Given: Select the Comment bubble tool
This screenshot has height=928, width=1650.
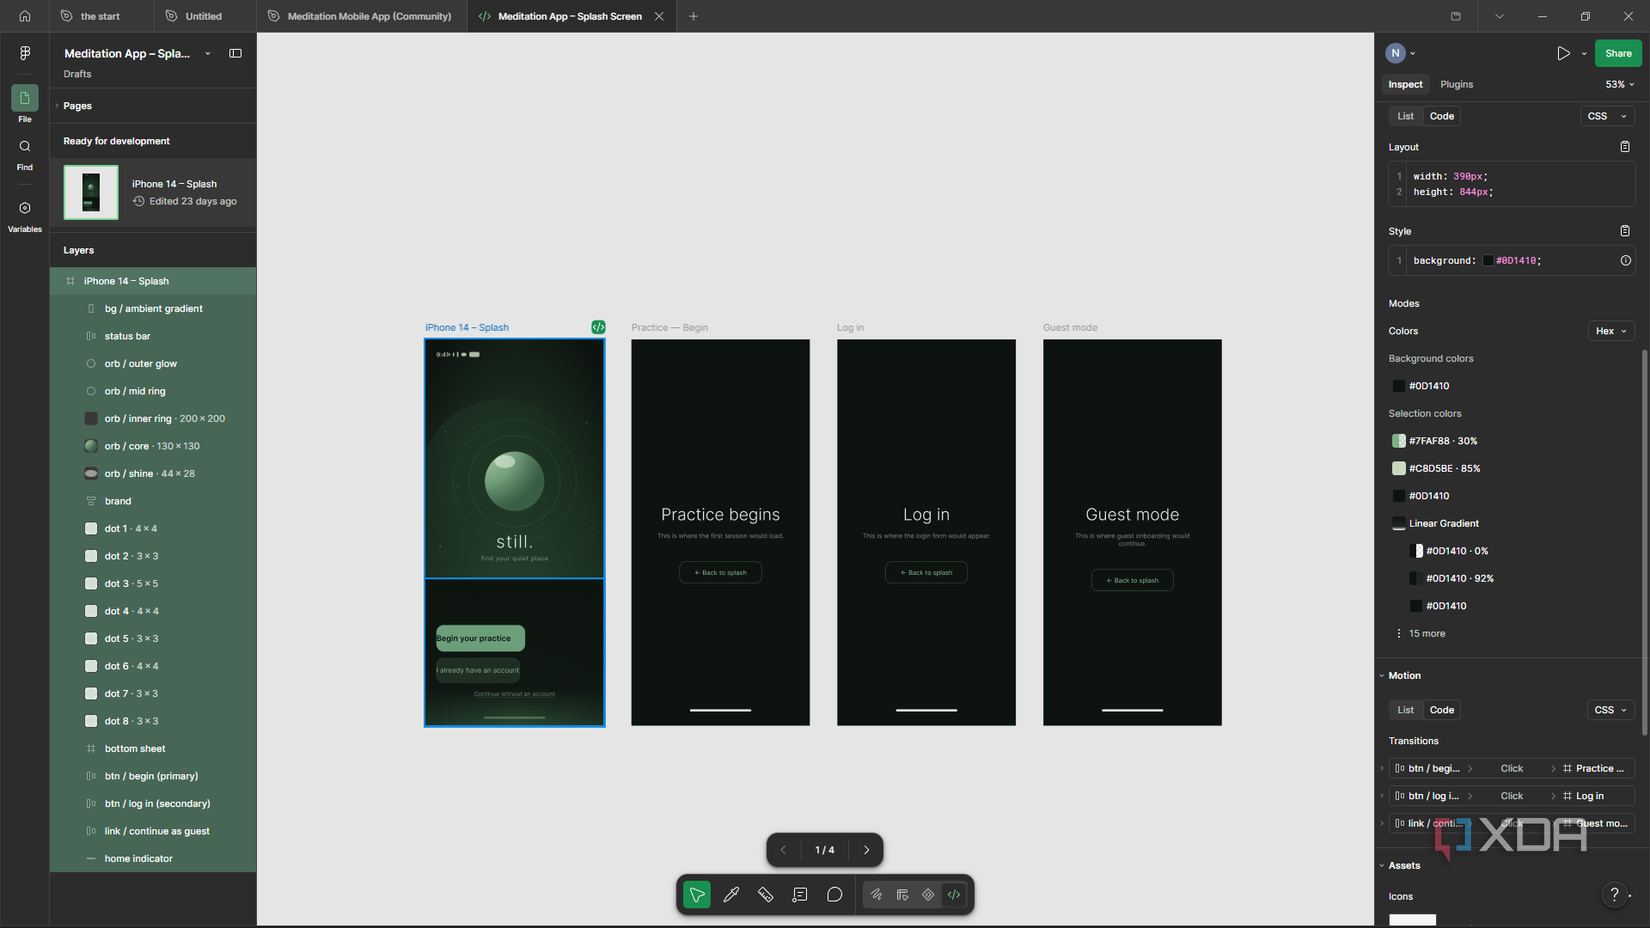Looking at the screenshot, I should [834, 895].
